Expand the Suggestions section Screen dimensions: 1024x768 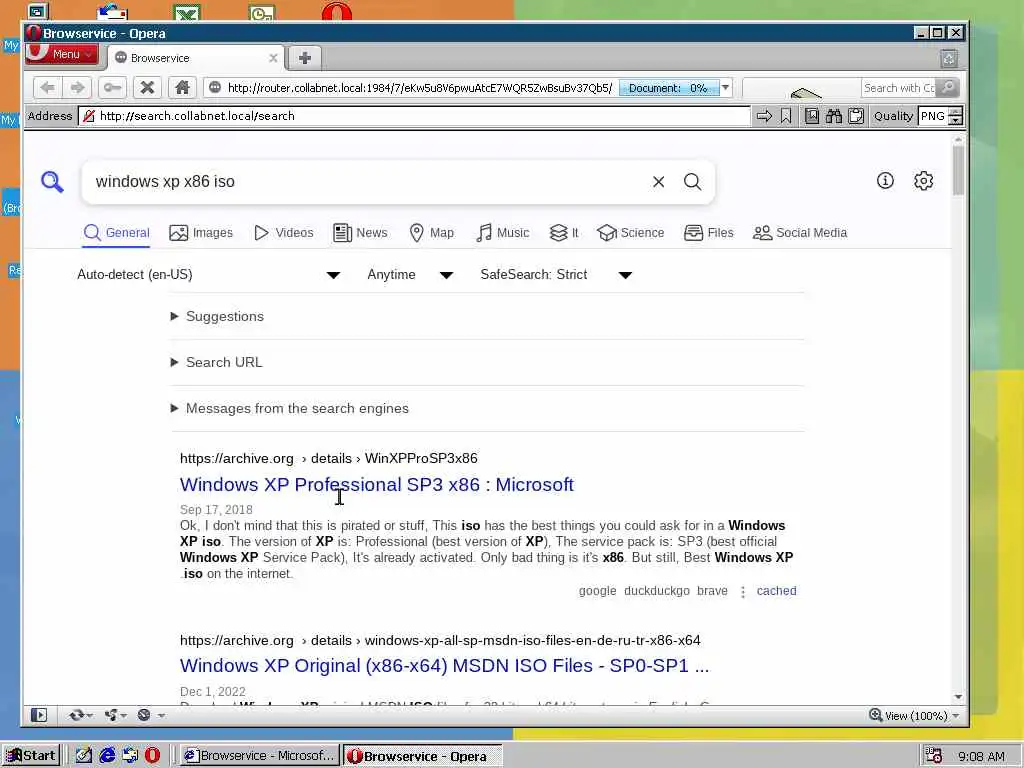coord(217,316)
